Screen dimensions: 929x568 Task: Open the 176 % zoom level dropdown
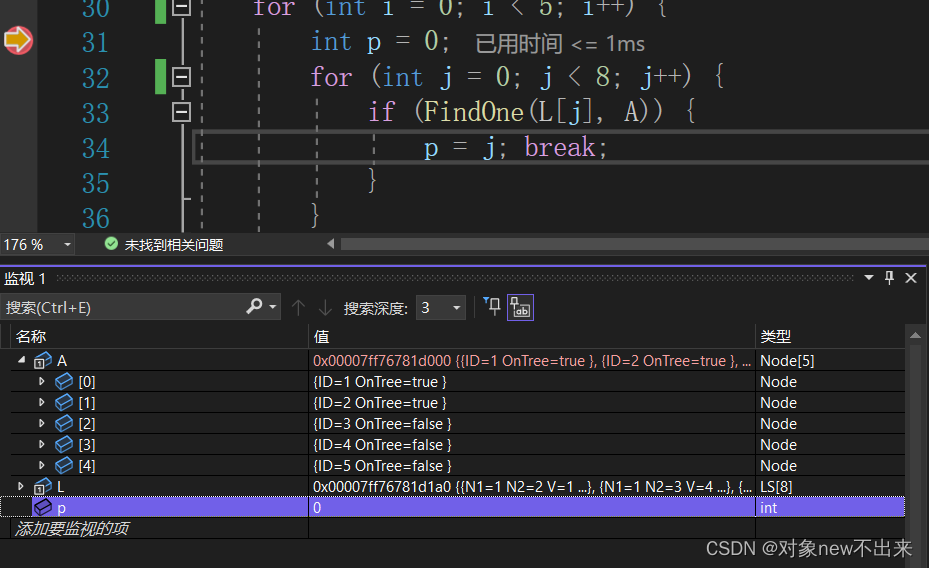coord(67,245)
